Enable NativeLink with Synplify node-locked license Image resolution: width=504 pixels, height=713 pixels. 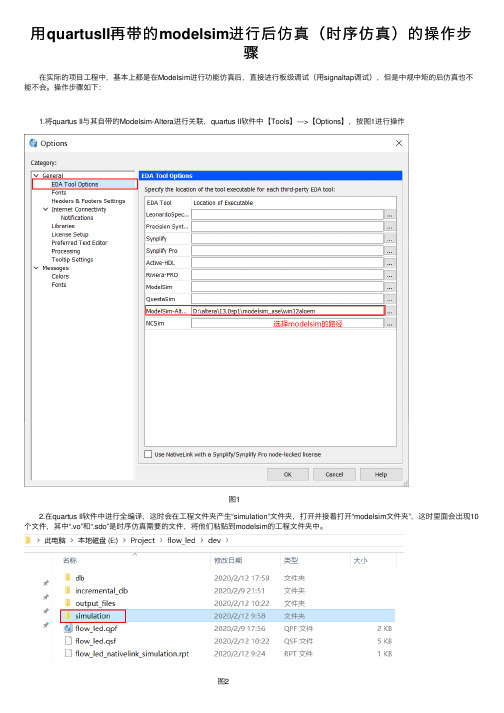[148, 454]
